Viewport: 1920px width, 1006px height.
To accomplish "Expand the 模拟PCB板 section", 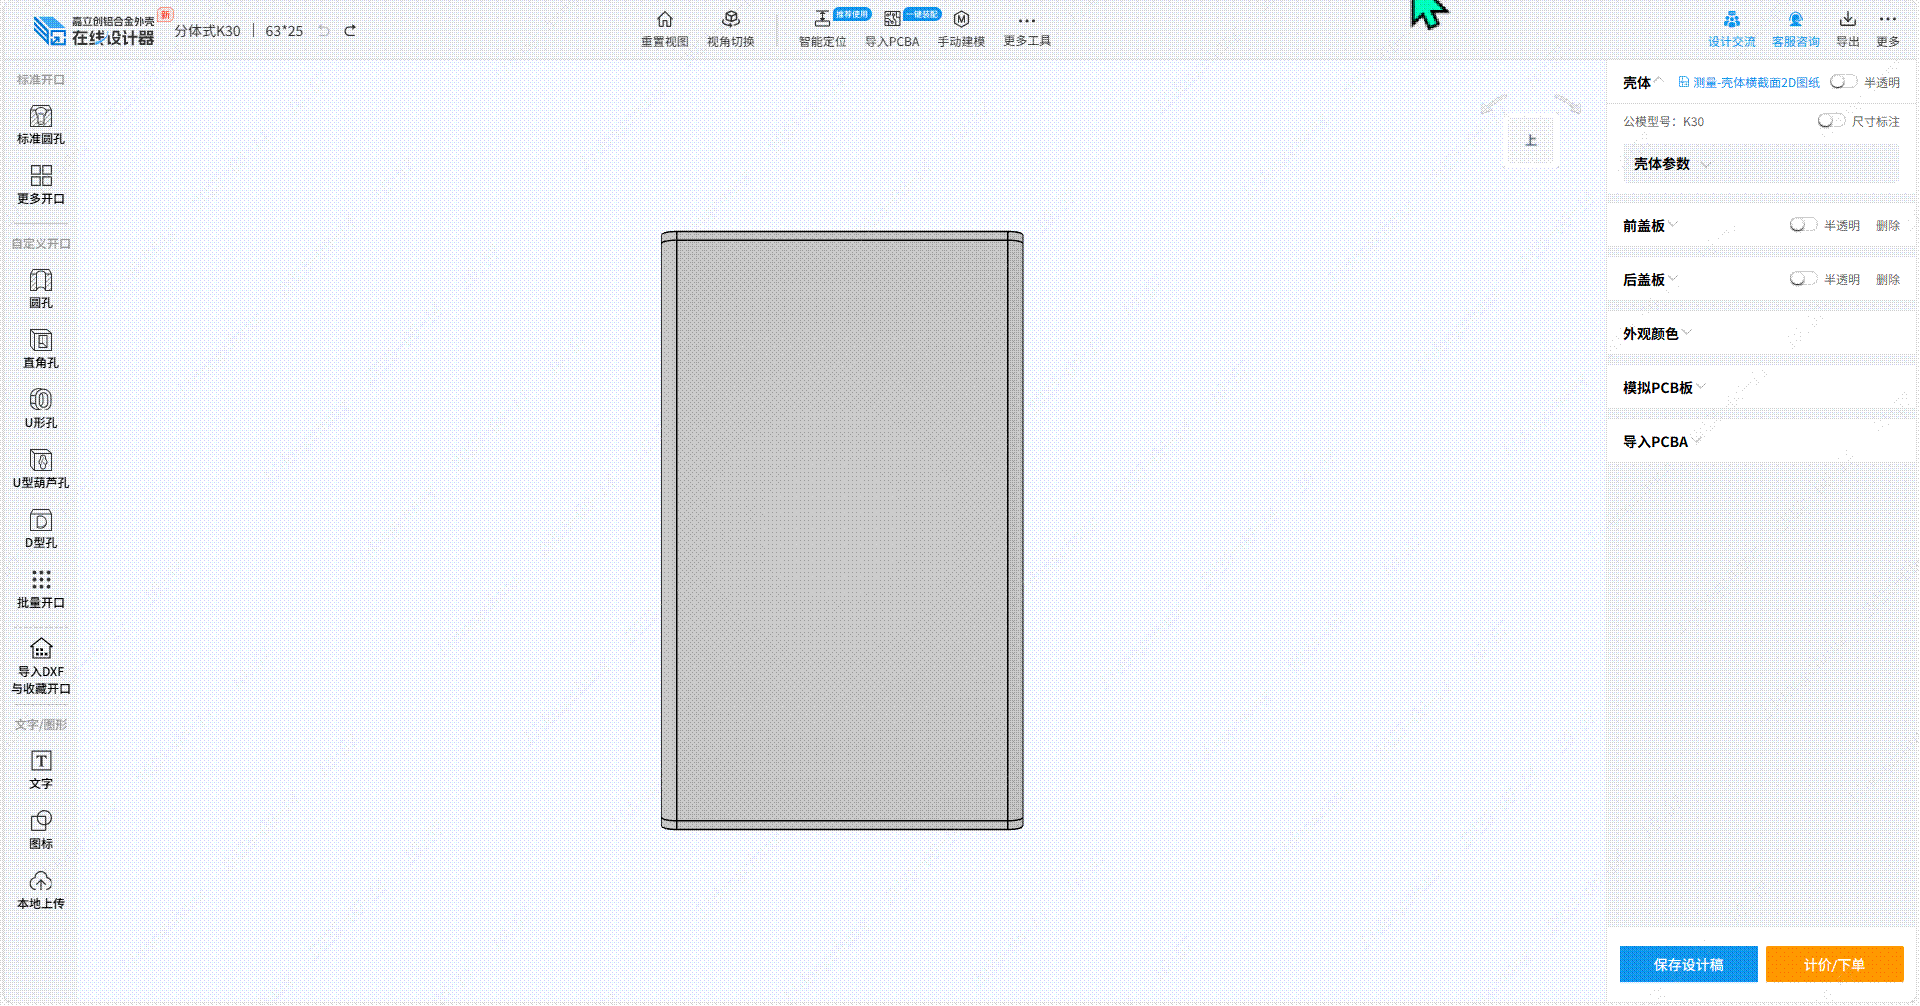I will [x=1663, y=388].
